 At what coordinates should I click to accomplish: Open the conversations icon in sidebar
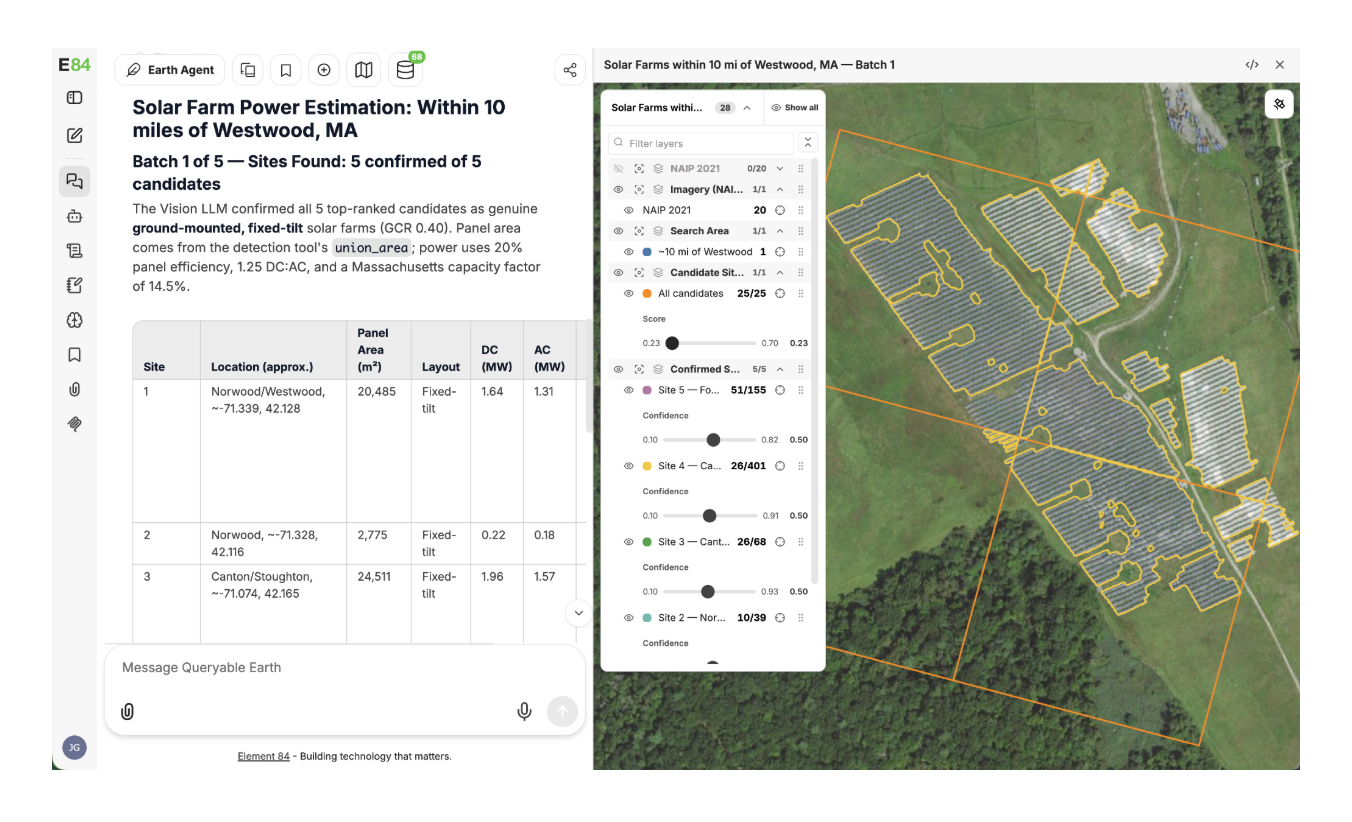(x=74, y=181)
